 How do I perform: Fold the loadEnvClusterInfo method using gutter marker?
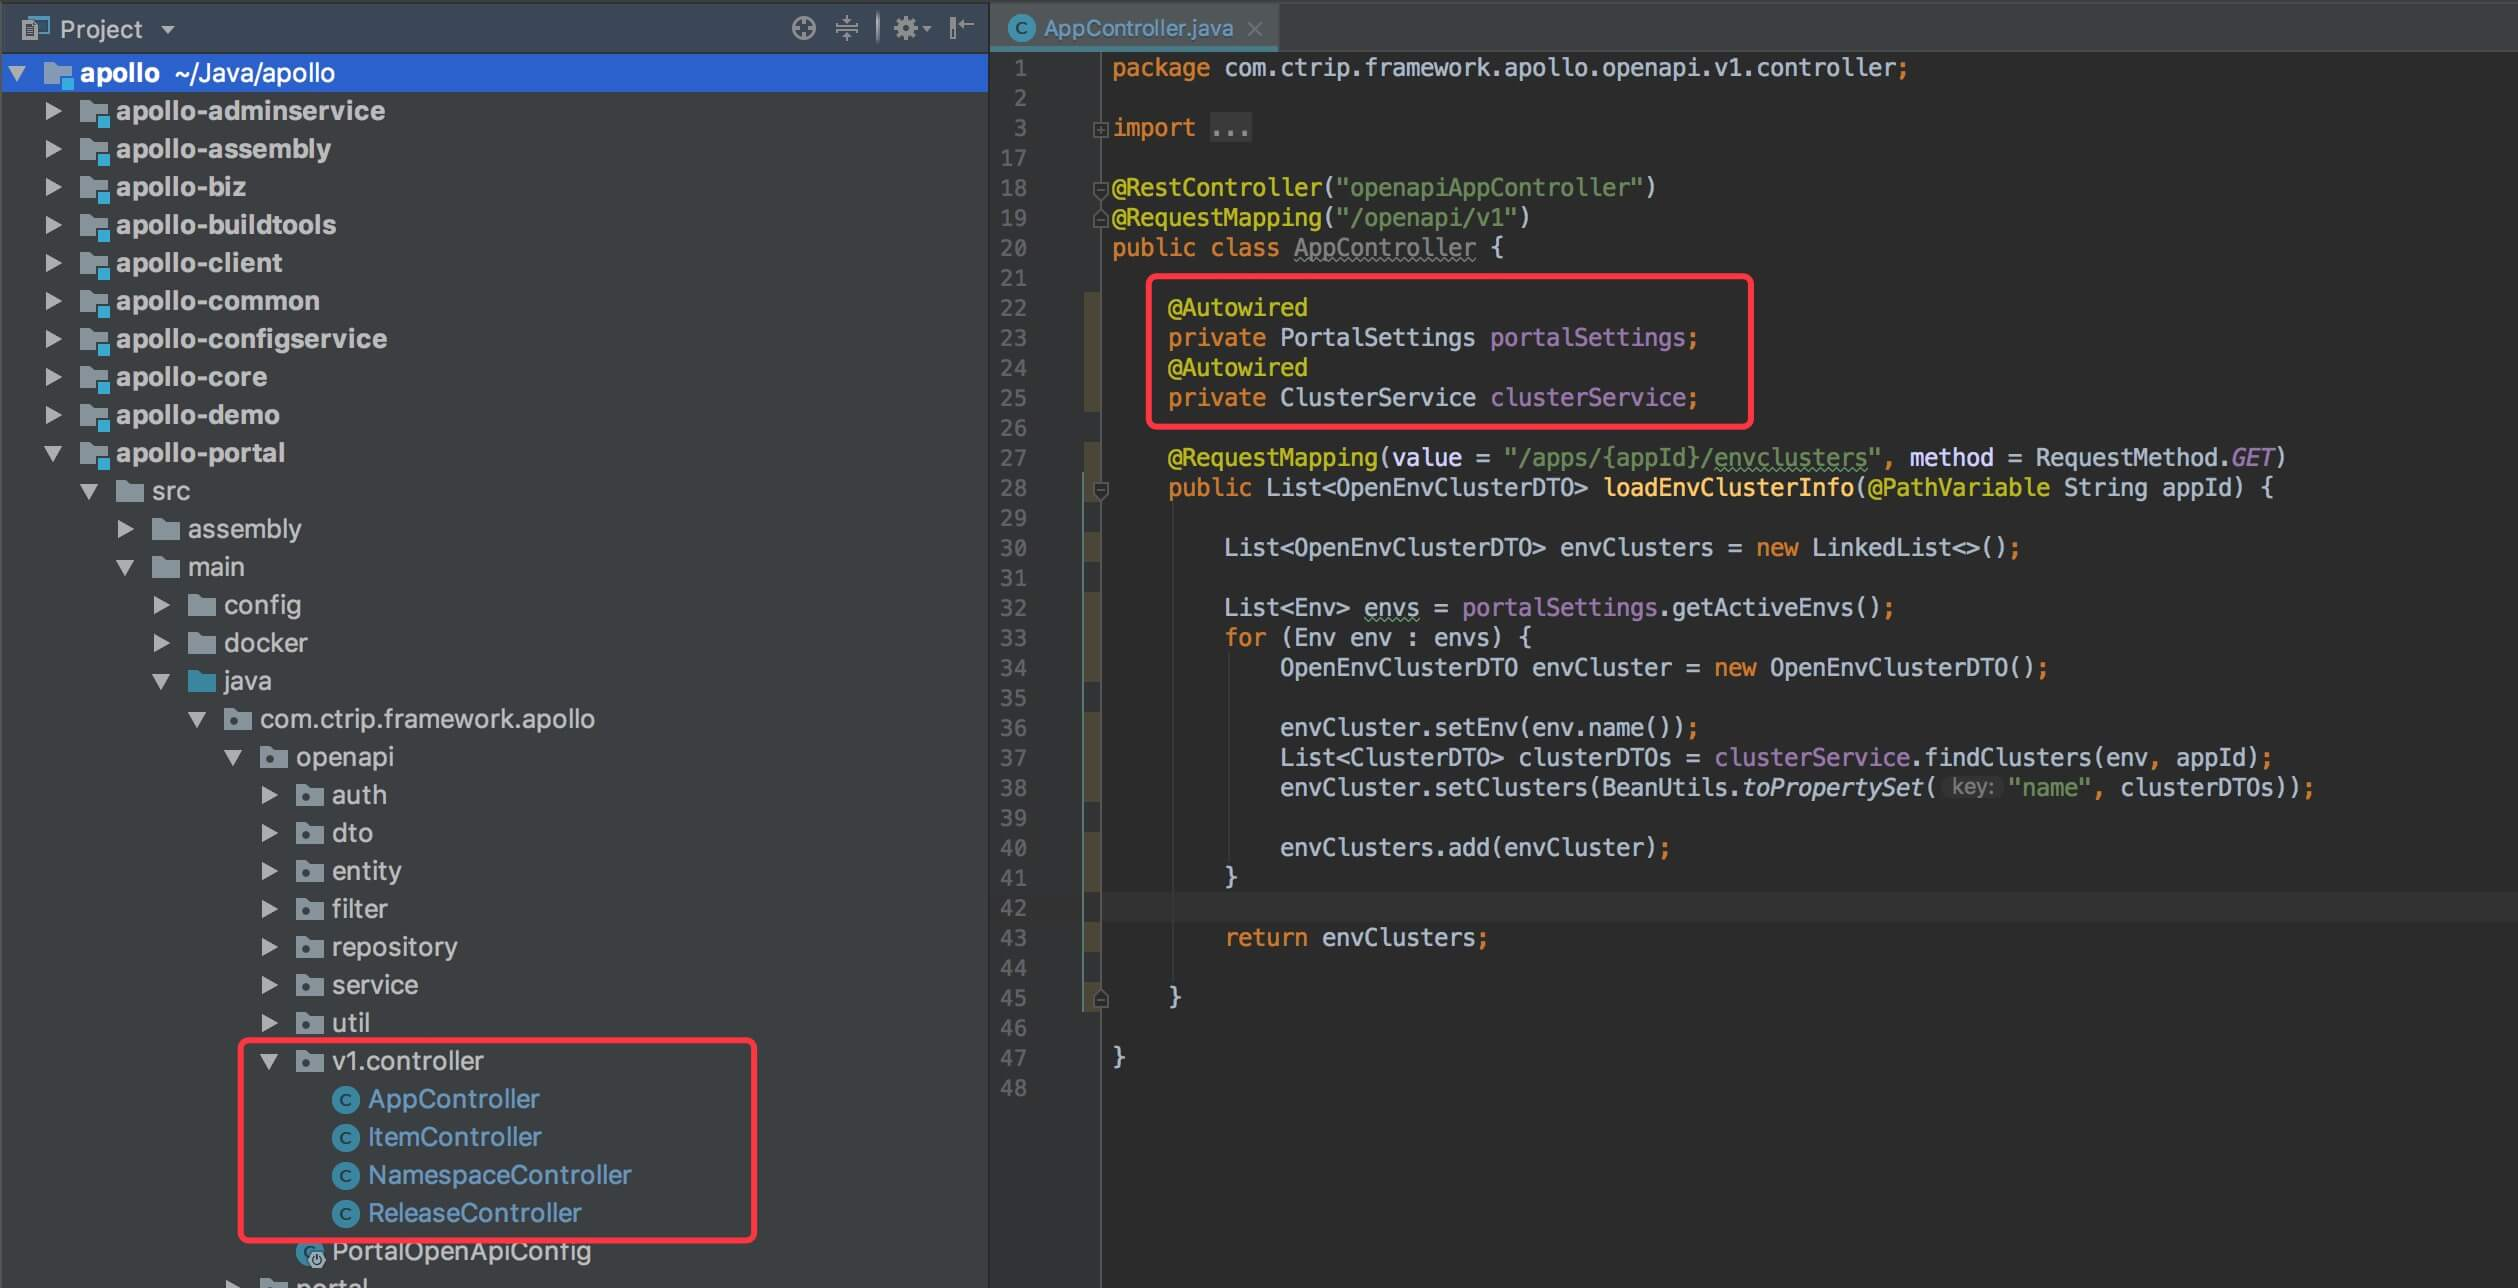click(1101, 489)
